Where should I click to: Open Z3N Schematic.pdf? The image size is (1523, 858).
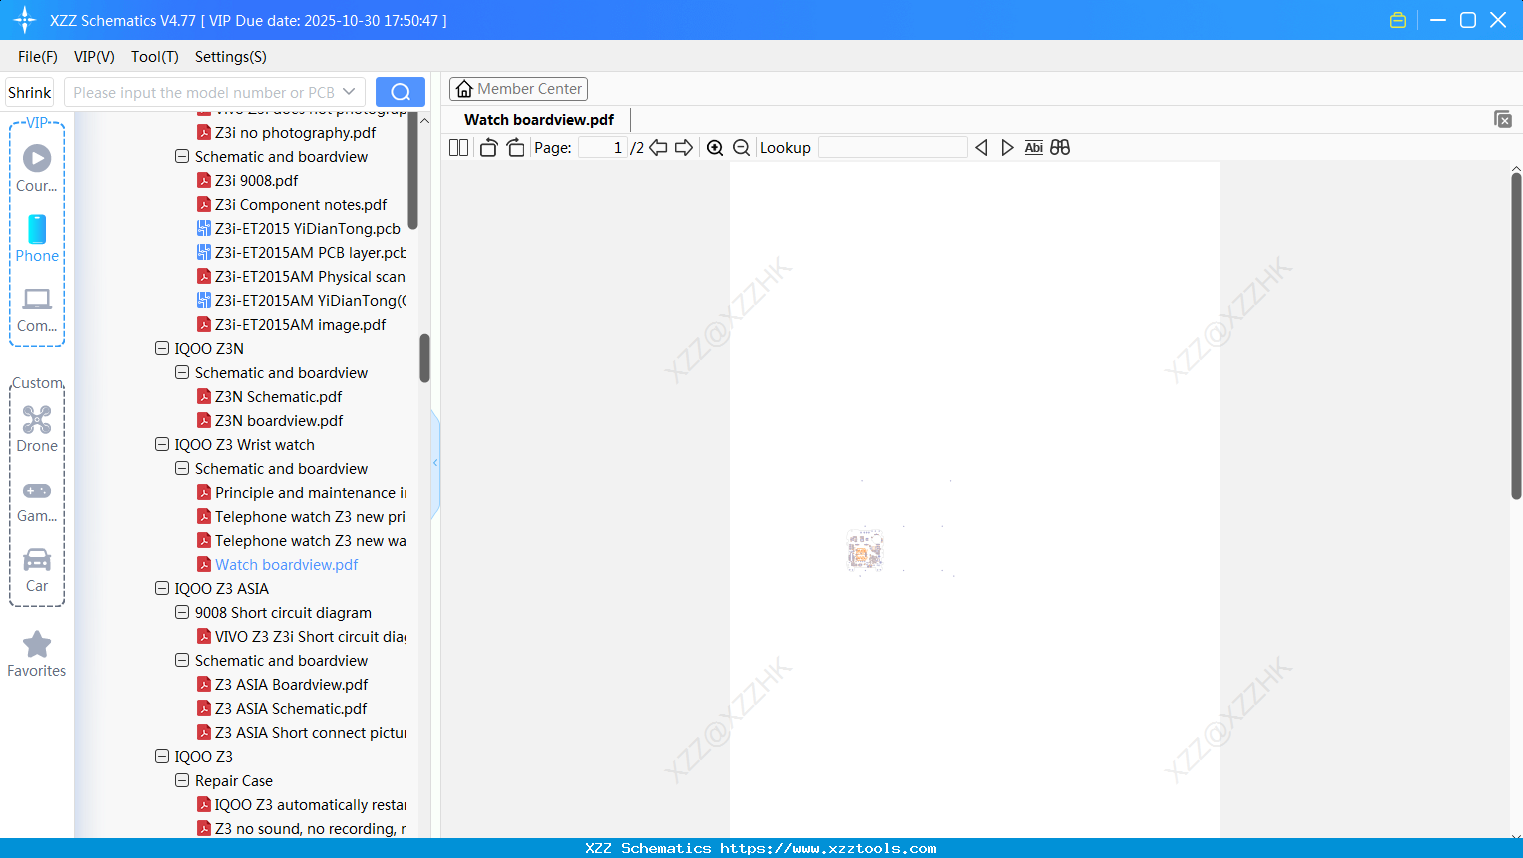(279, 397)
